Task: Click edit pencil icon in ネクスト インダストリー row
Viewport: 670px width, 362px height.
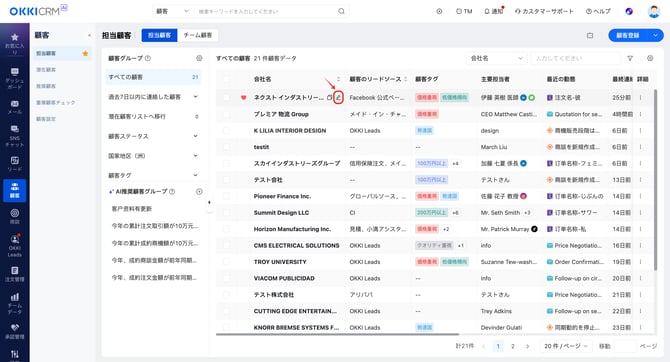Action: tap(338, 97)
